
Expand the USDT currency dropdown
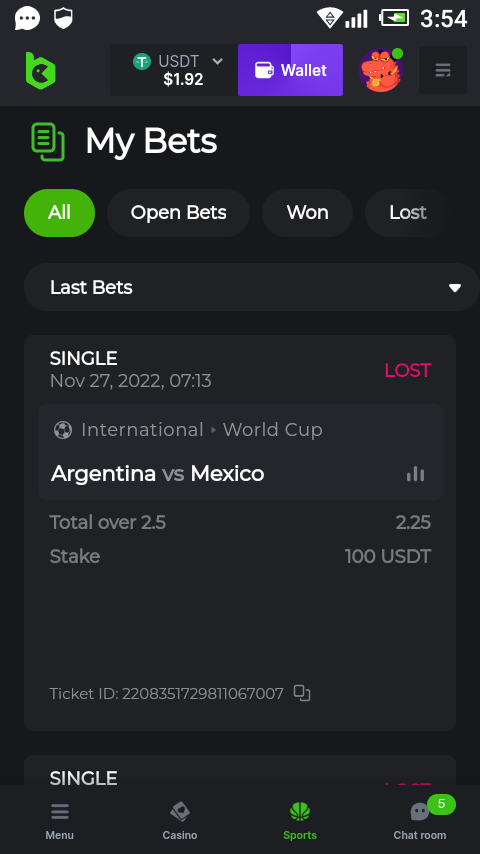click(x=217, y=61)
